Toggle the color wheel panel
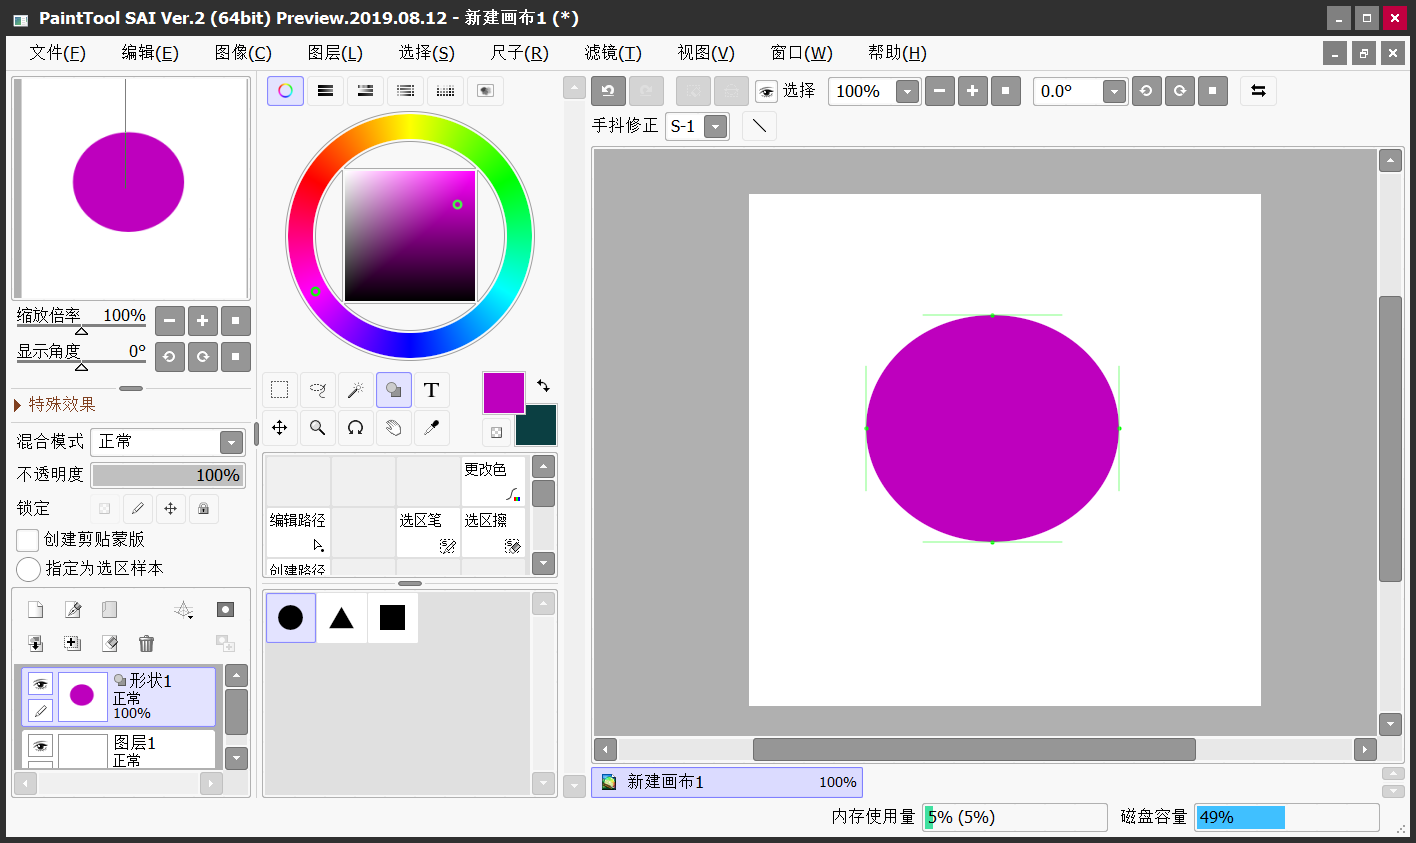The width and height of the screenshot is (1416, 843). click(285, 91)
